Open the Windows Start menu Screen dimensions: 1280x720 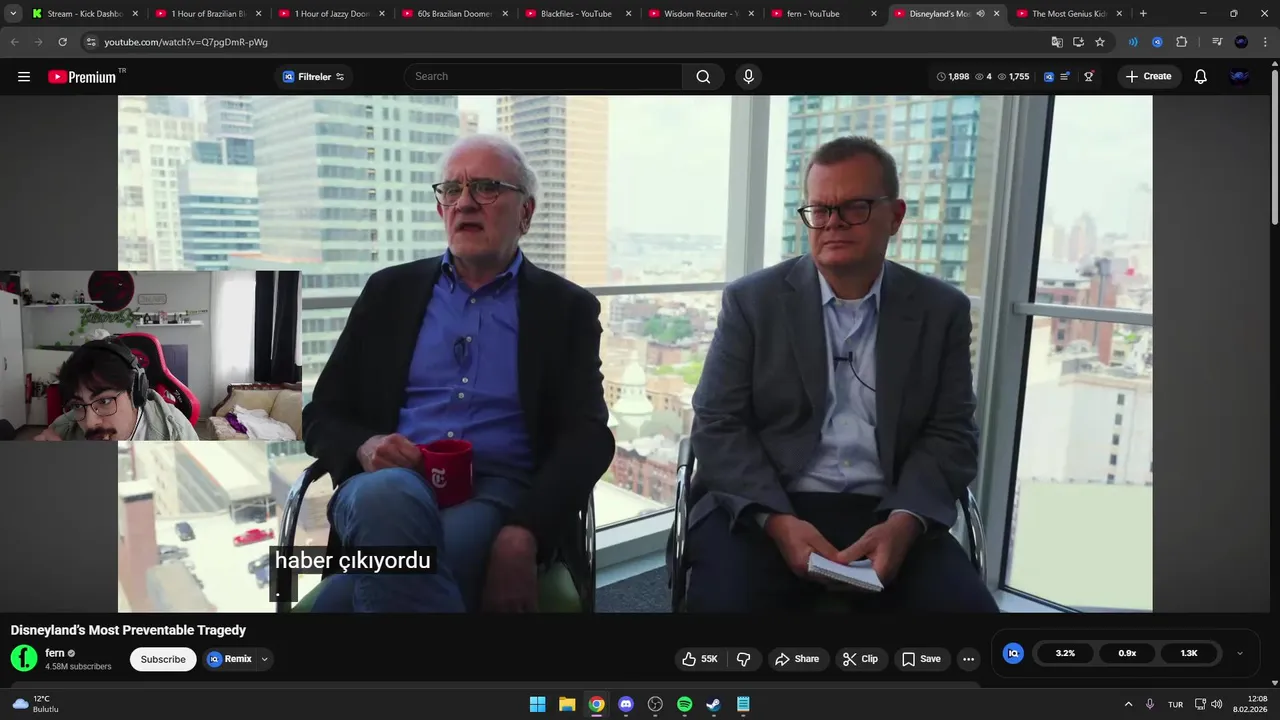(x=537, y=704)
